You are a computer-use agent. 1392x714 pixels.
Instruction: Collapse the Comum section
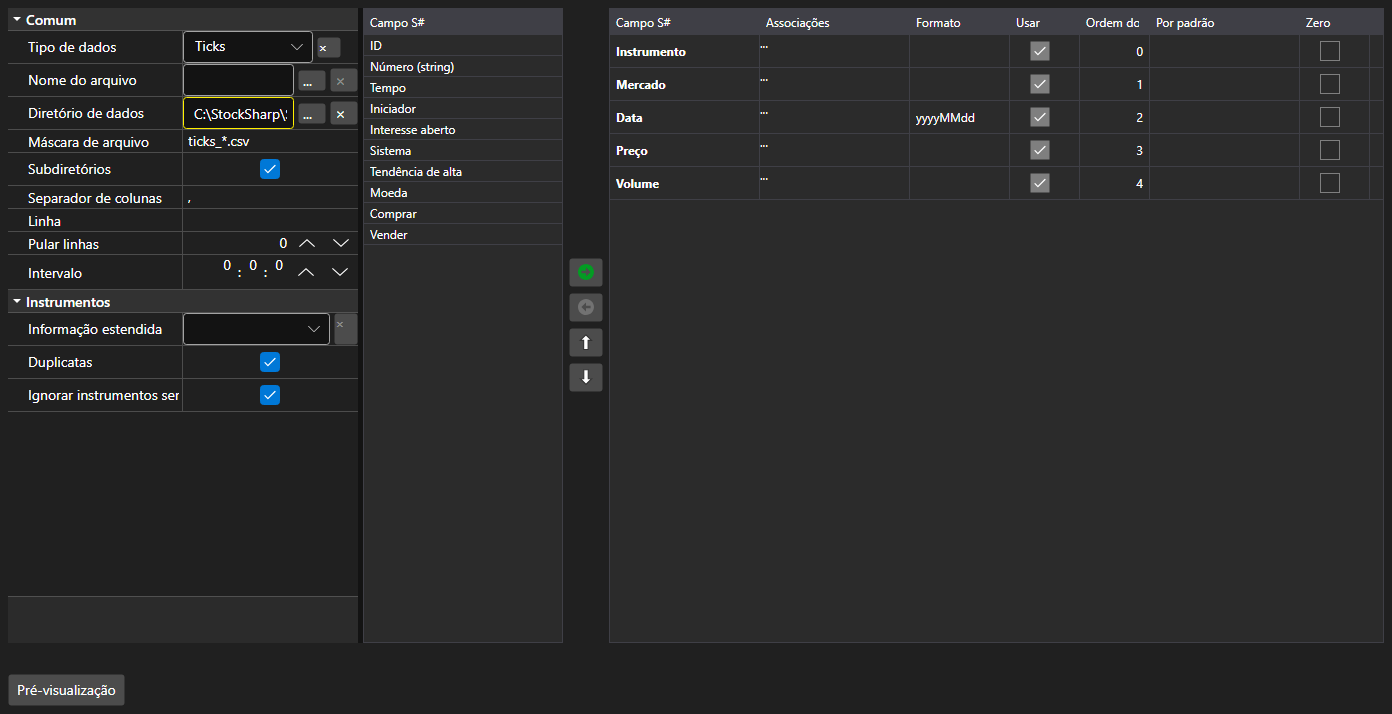[17, 20]
